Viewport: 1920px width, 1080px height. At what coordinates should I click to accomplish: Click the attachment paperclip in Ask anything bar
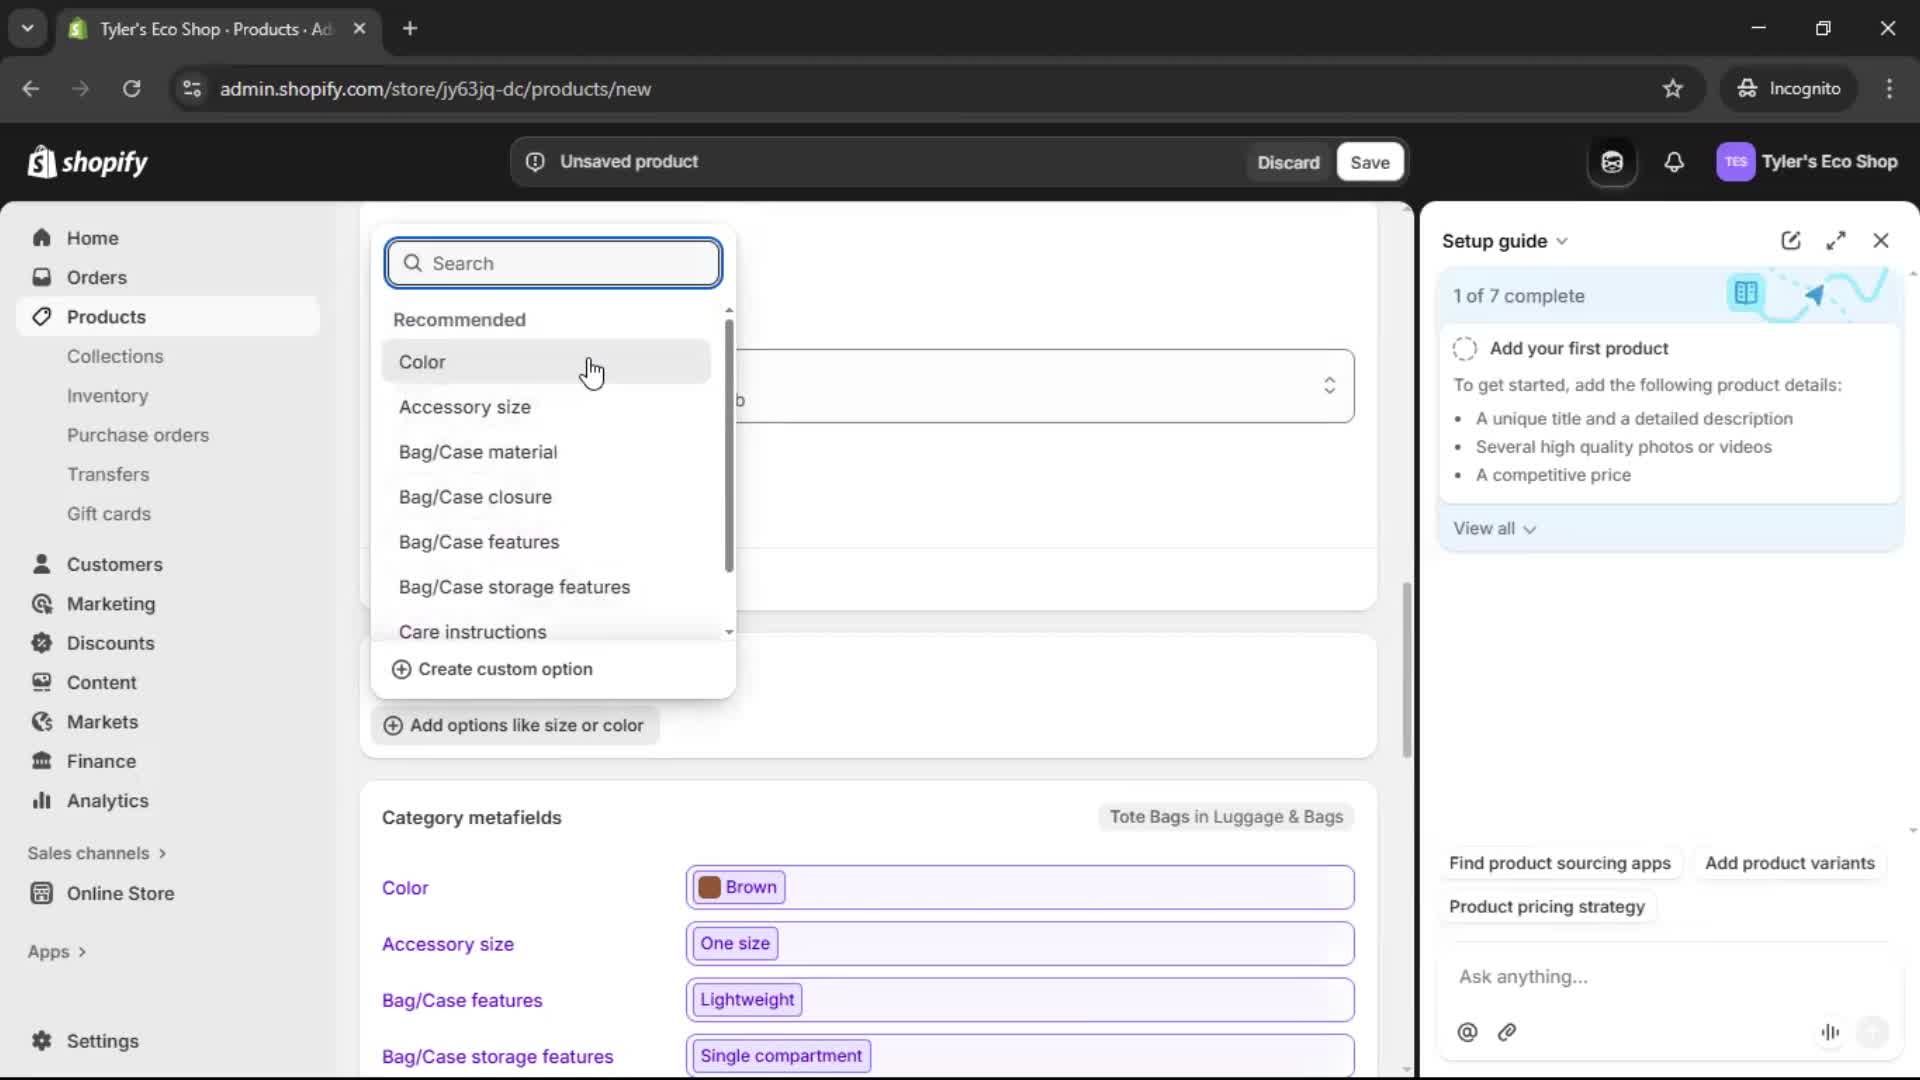tap(1508, 1032)
